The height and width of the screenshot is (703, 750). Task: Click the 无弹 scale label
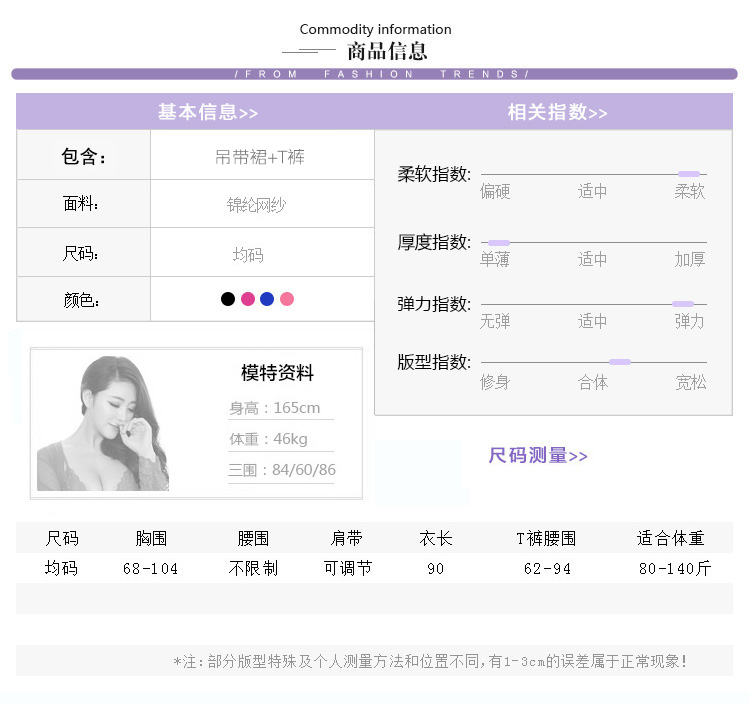coord(495,321)
